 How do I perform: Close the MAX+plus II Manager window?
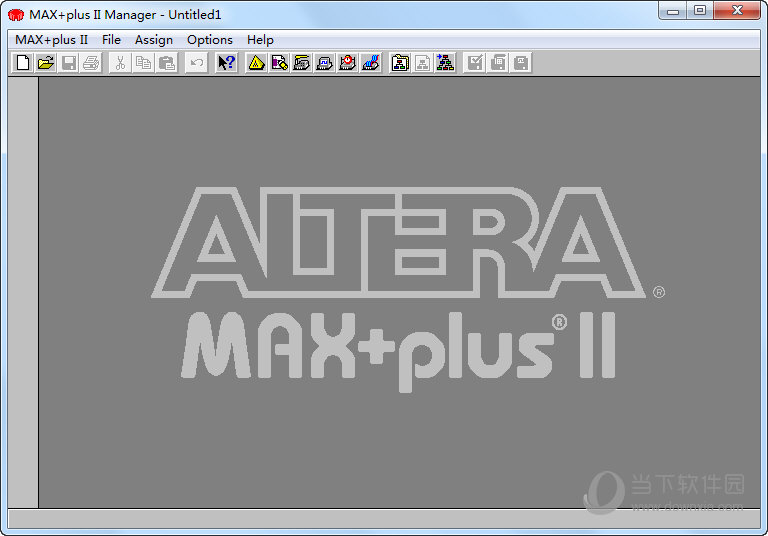[x=737, y=11]
